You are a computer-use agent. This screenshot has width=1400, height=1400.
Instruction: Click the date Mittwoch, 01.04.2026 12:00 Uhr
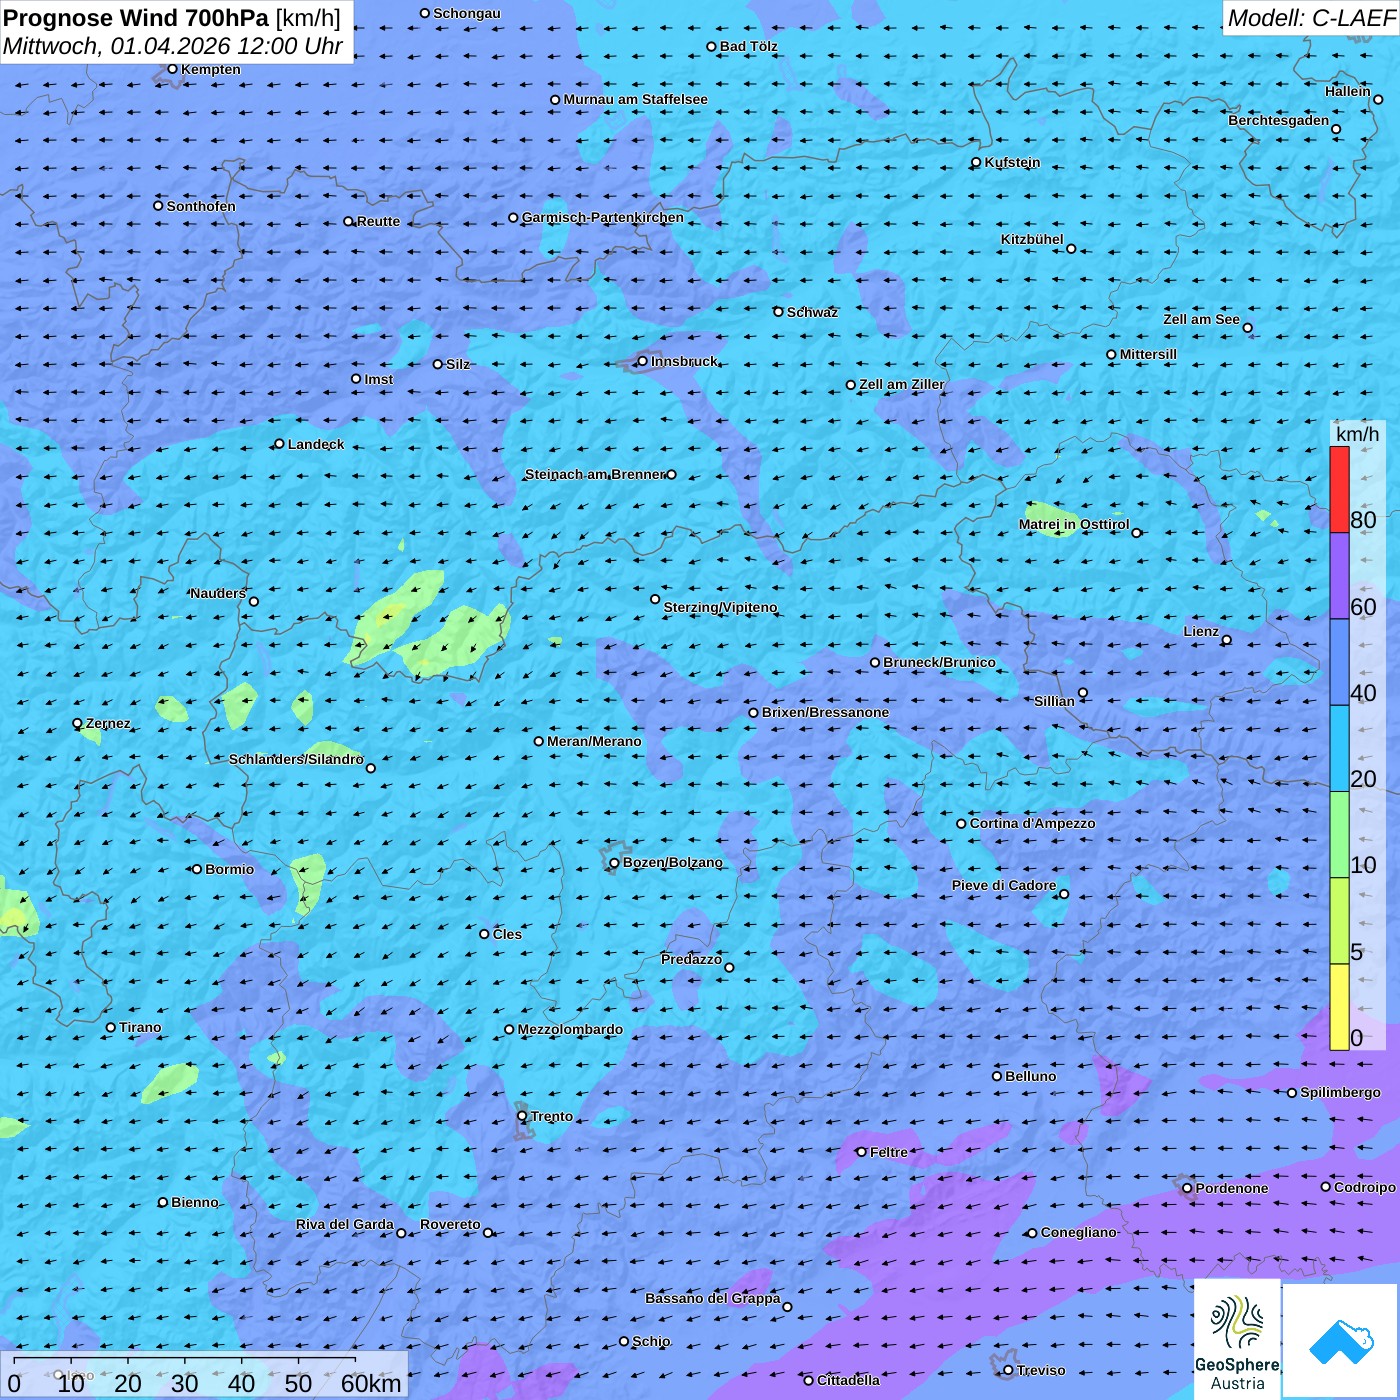pos(173,46)
